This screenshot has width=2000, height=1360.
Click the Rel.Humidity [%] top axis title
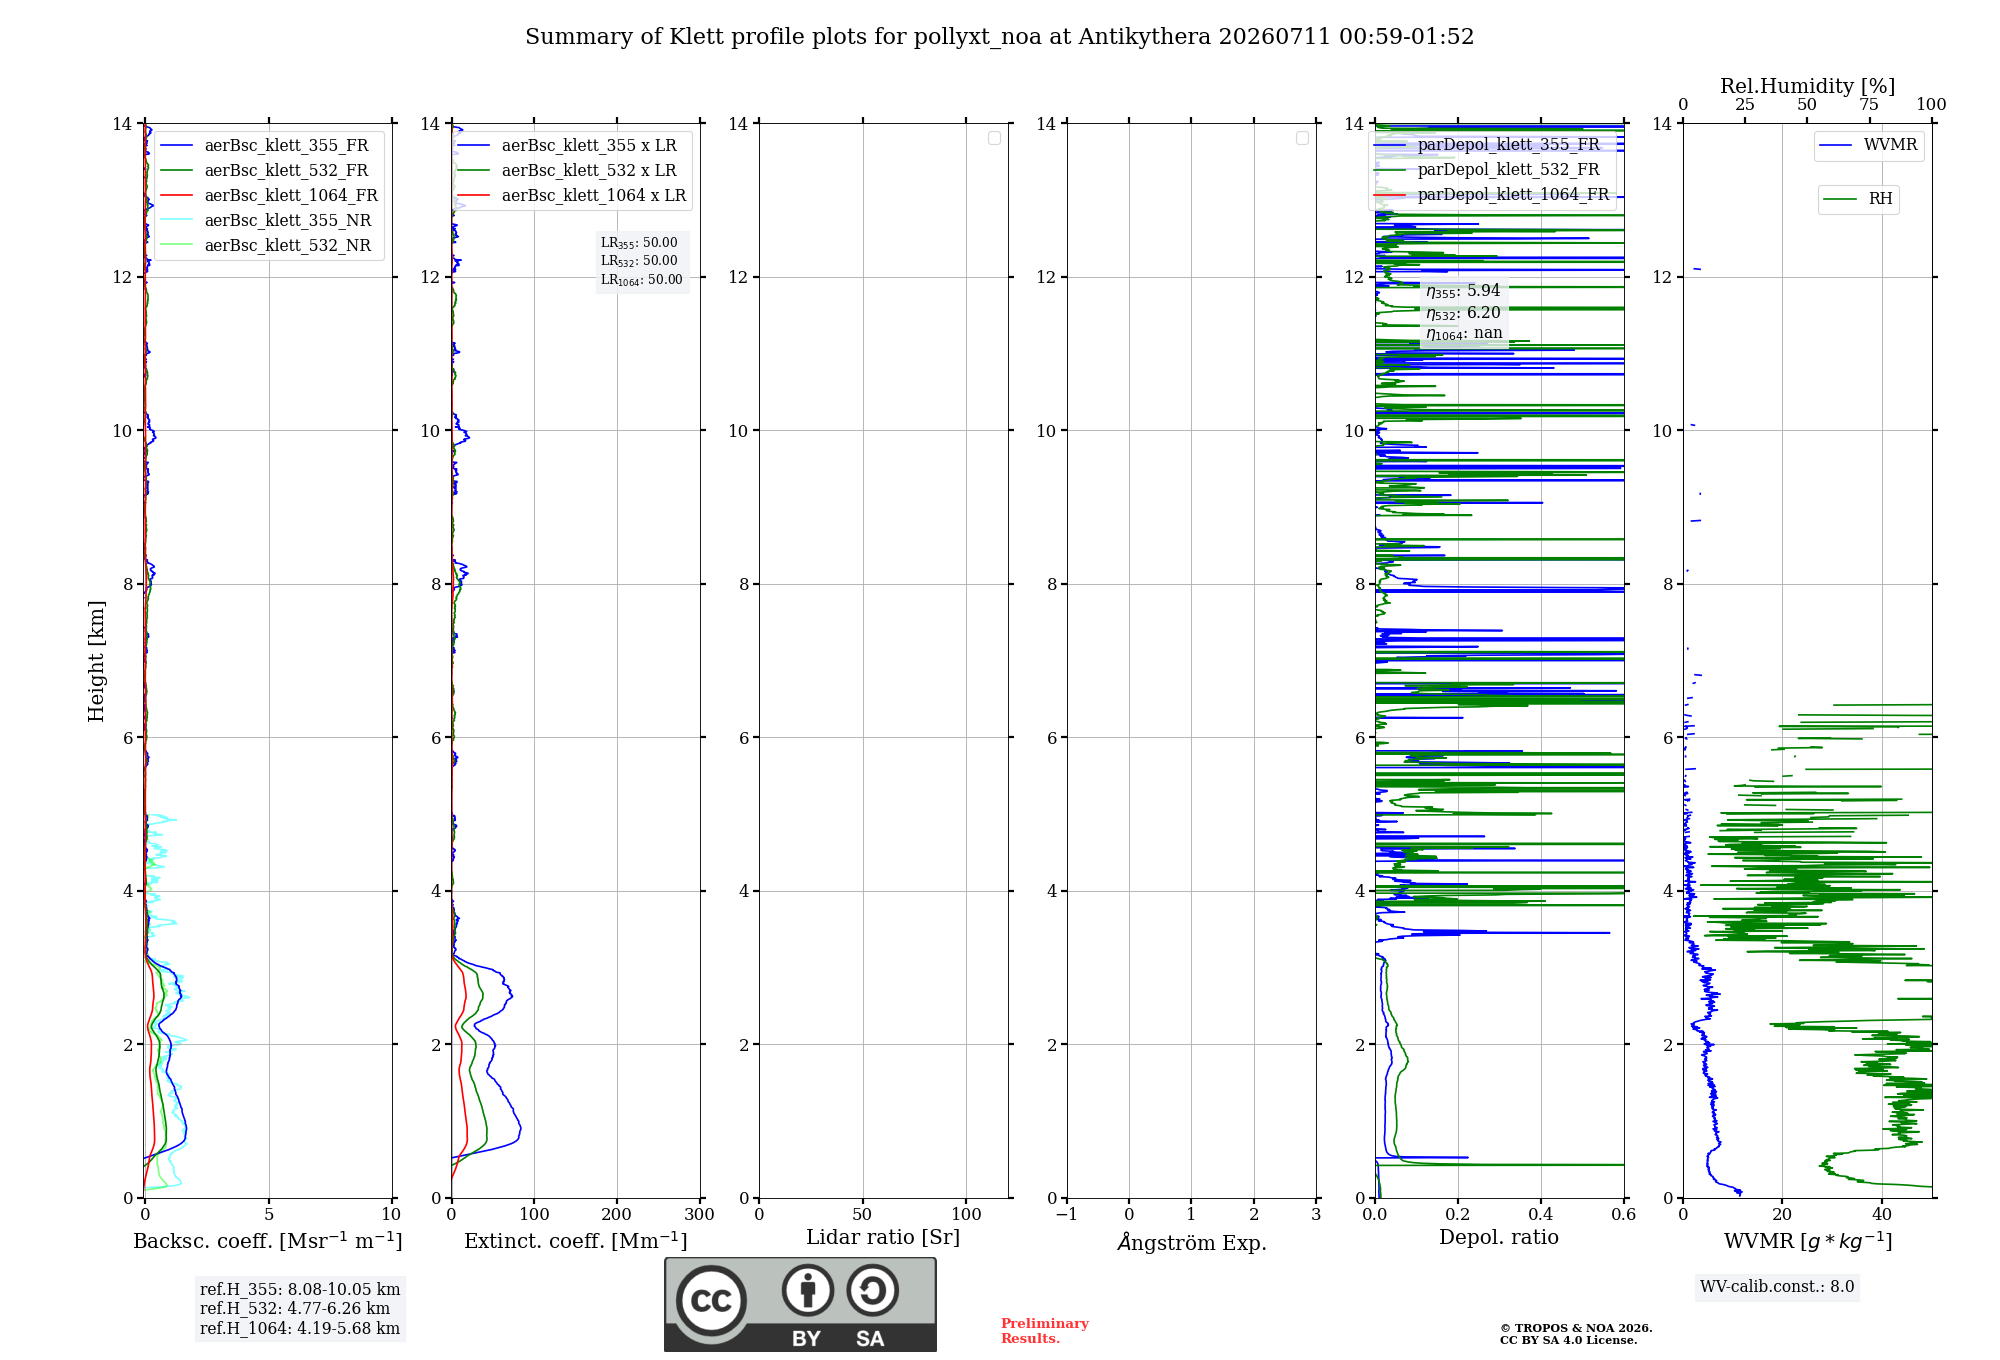[x=1808, y=86]
